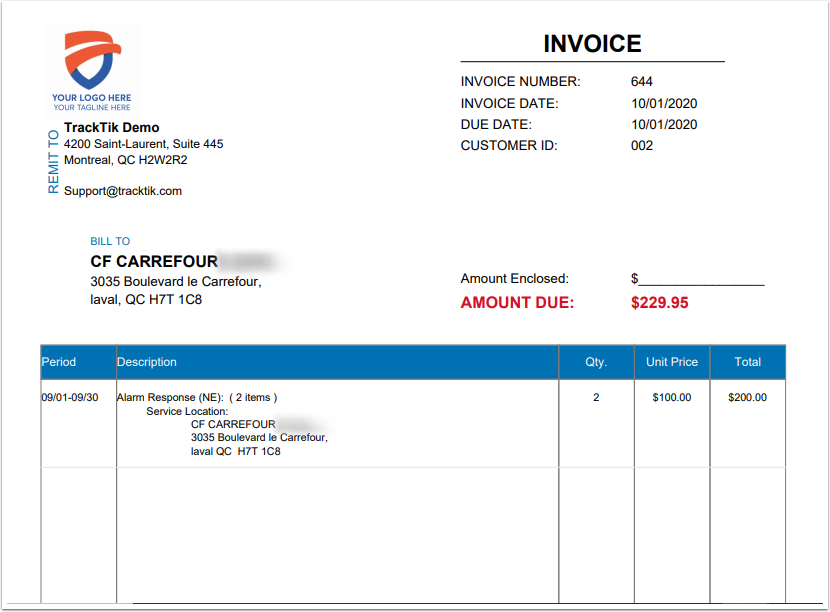Click the Total column header
This screenshot has width=830, height=612.
point(747,362)
